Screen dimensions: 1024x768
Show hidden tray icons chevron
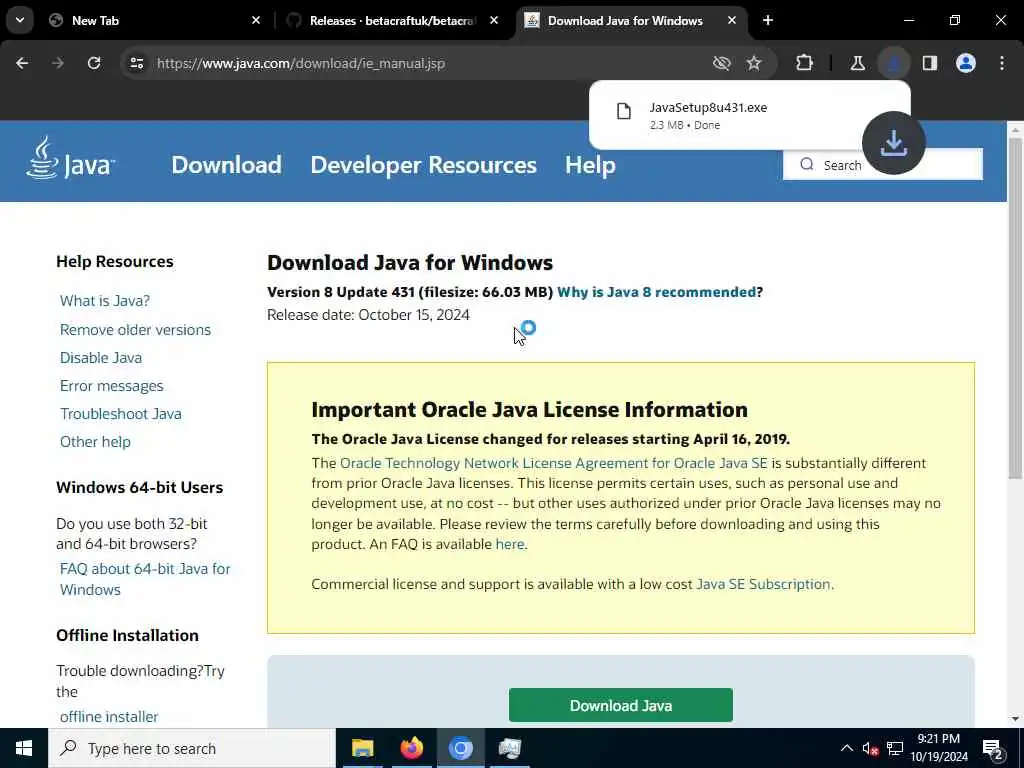[846, 748]
